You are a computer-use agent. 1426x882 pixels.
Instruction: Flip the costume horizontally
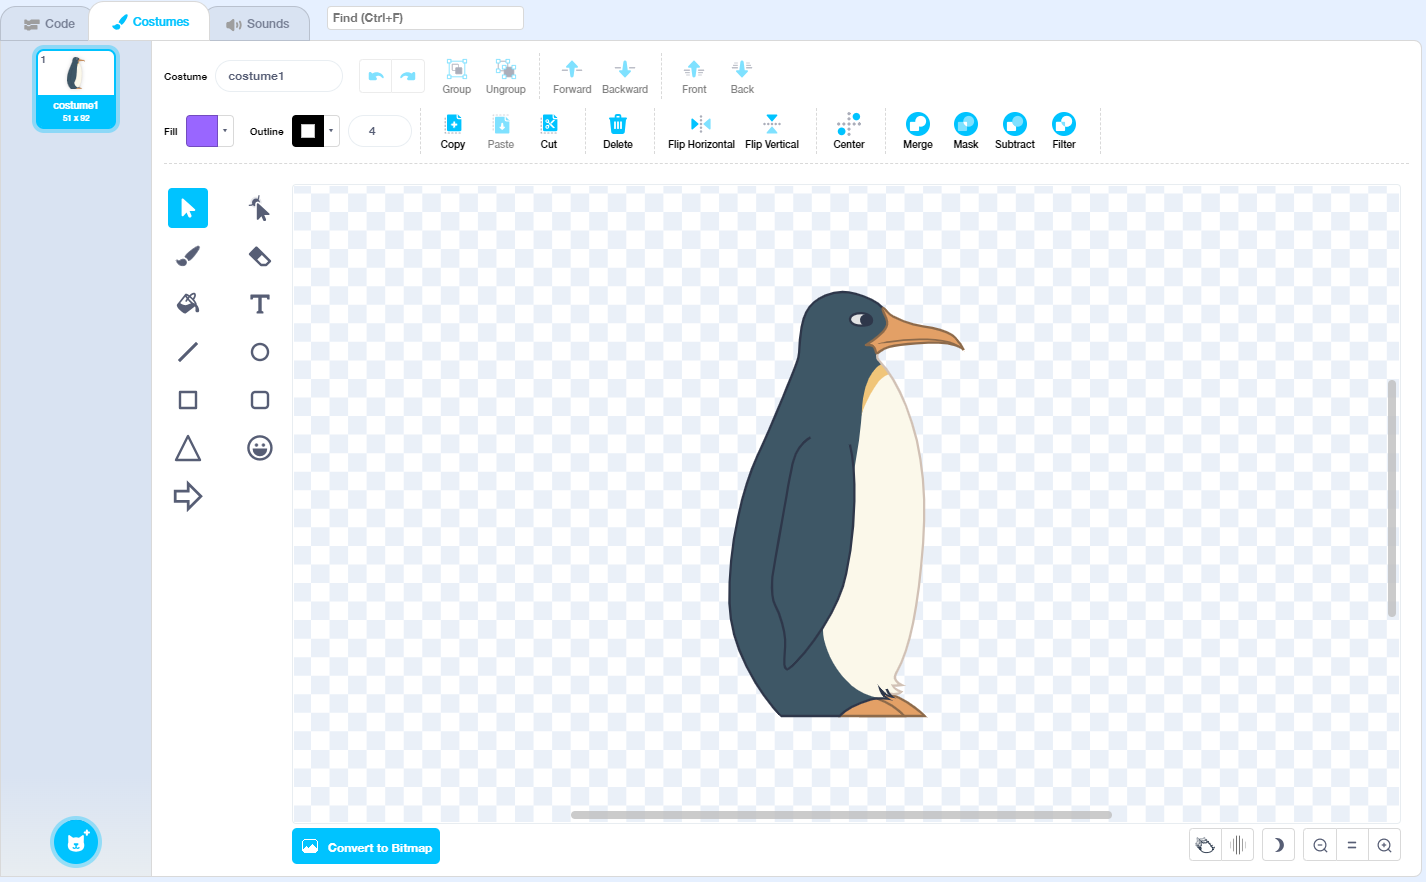pos(701,130)
